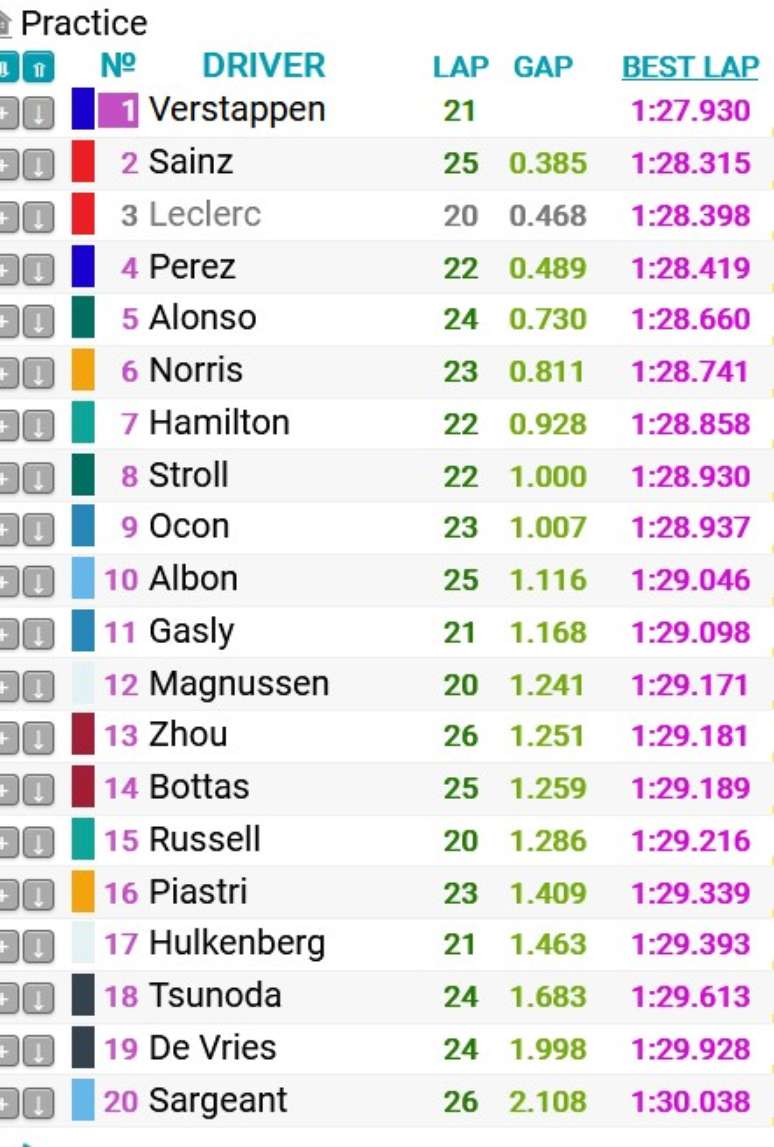The height and width of the screenshot is (1147, 774).
Task: Click the teal move-down icon in the header
Action: pyautogui.click(x=6, y=64)
